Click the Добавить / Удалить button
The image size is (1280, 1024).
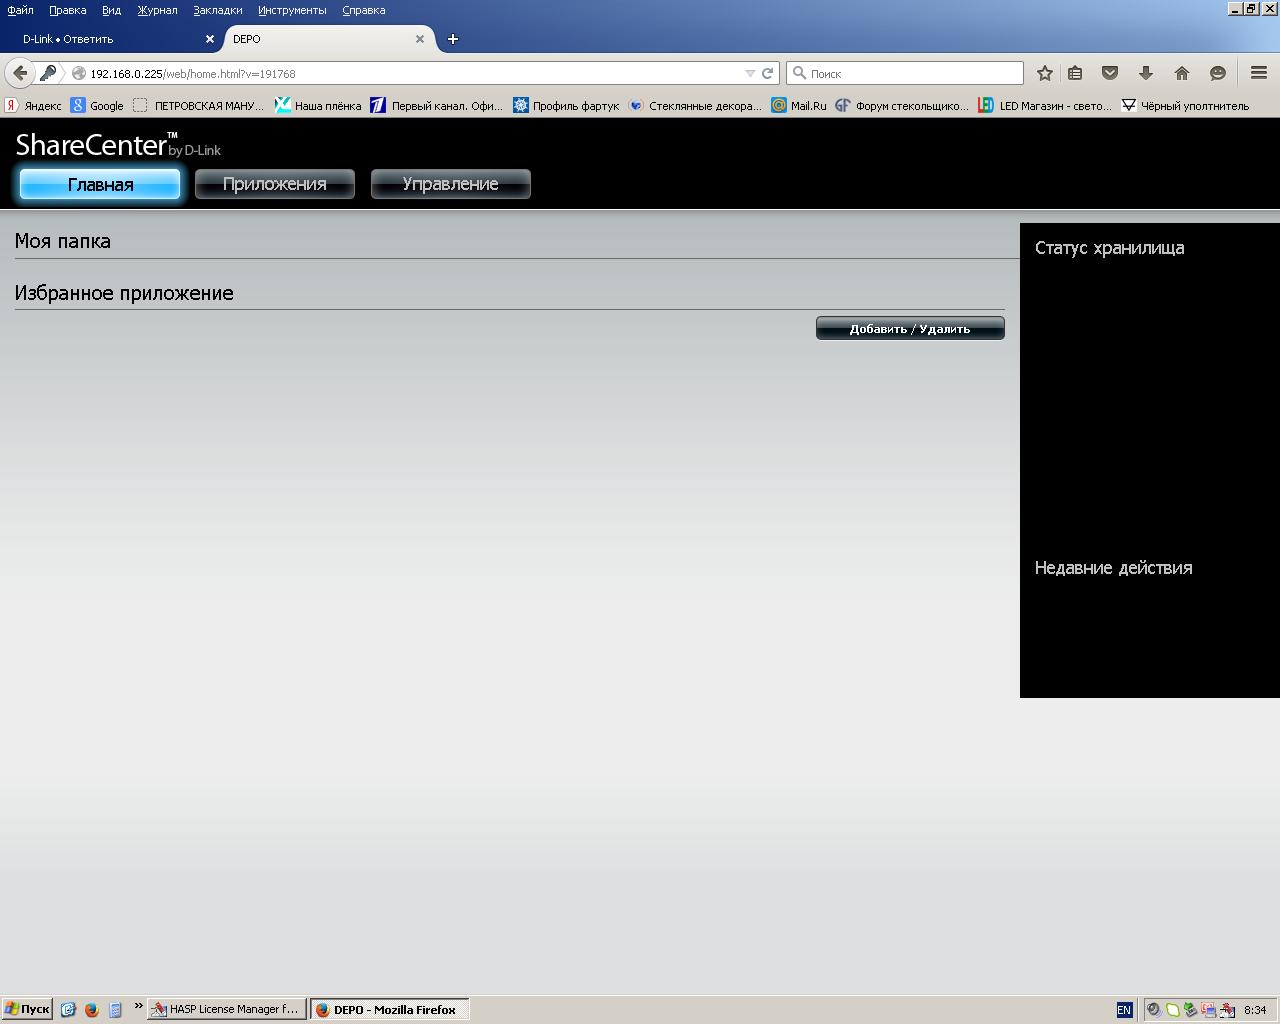coord(910,328)
